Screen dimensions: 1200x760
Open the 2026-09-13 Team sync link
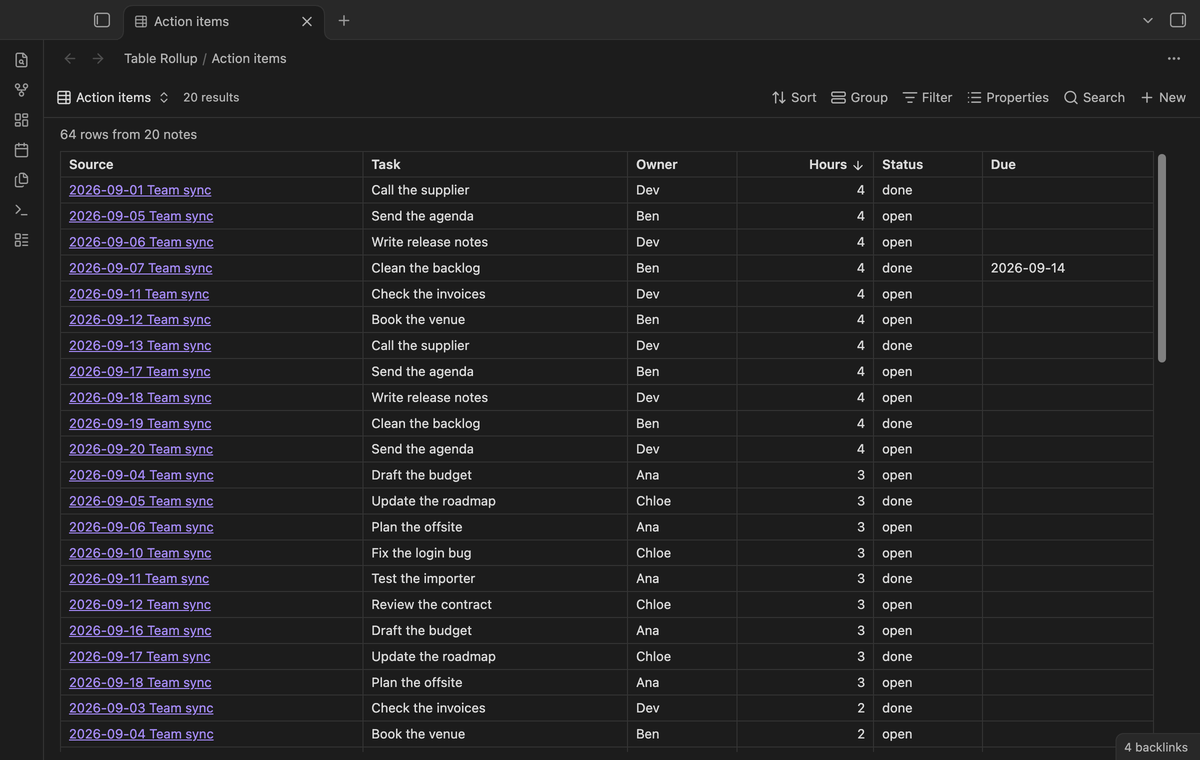coord(140,345)
